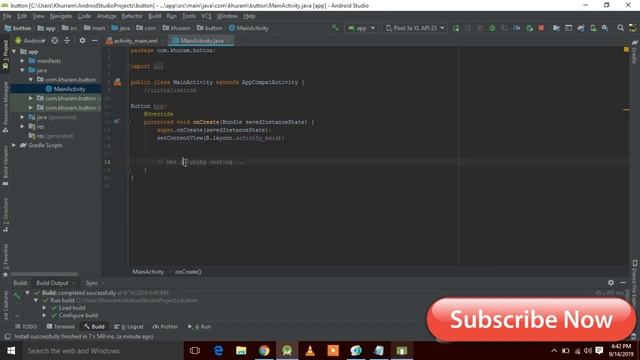Click the status bar tool windows icon
This screenshot has height=360, width=640.
7,336
